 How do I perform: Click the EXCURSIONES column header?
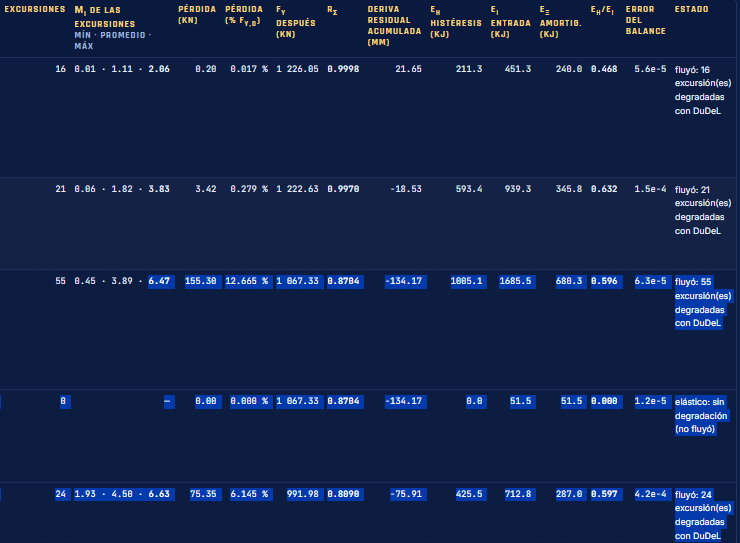[x=35, y=9]
